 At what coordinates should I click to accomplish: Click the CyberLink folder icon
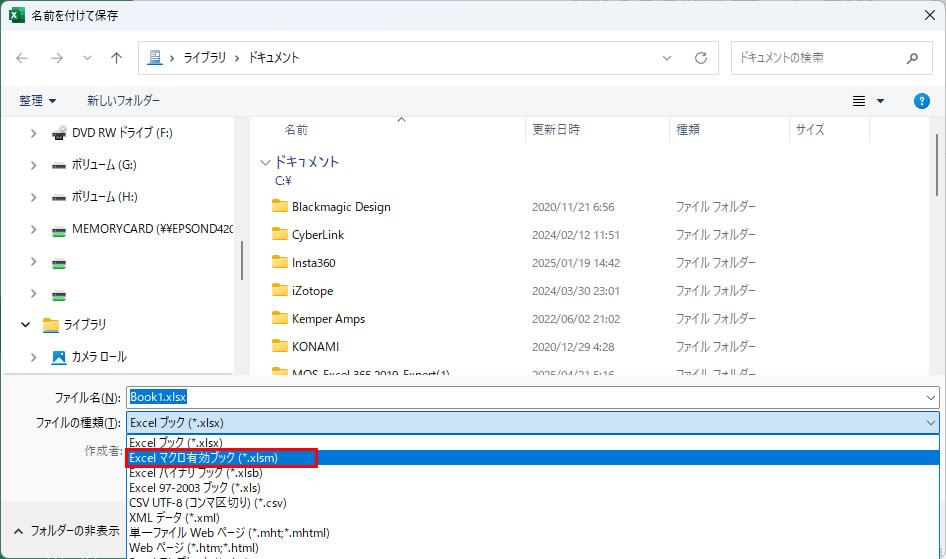tap(279, 234)
